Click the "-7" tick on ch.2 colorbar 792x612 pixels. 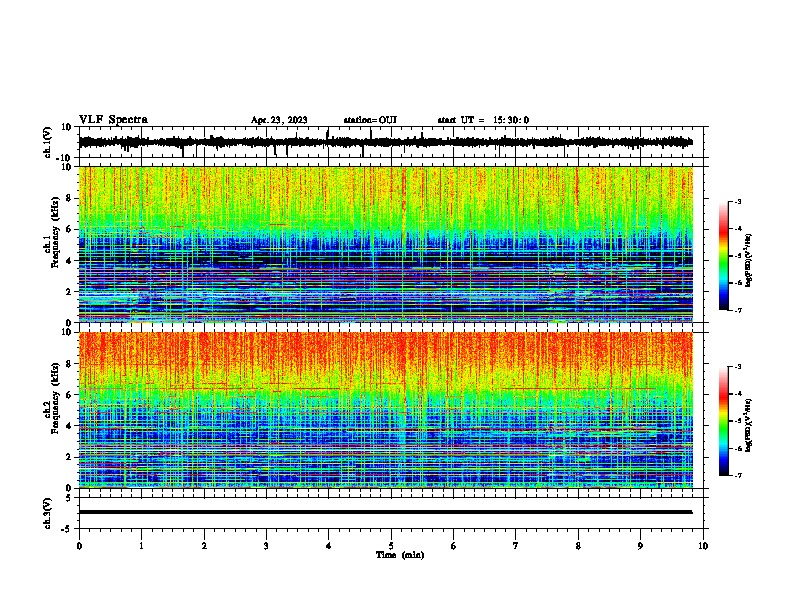point(737,475)
